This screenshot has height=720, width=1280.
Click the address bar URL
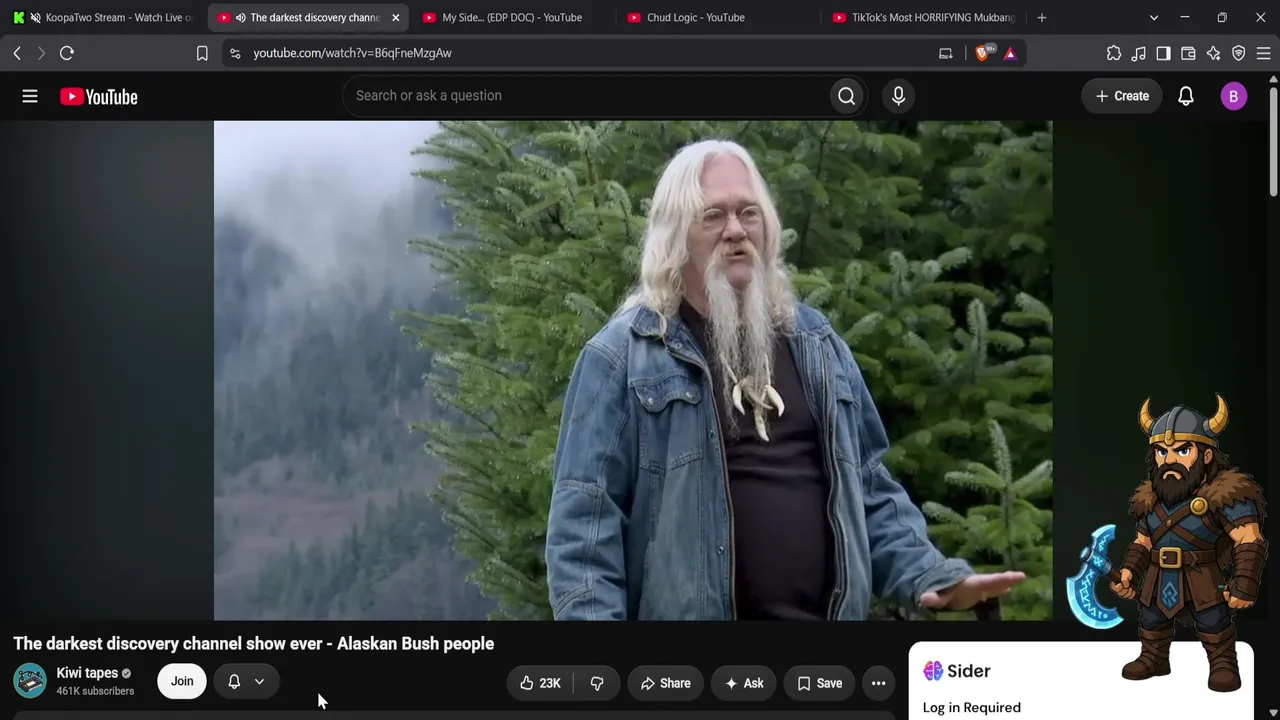pos(352,53)
